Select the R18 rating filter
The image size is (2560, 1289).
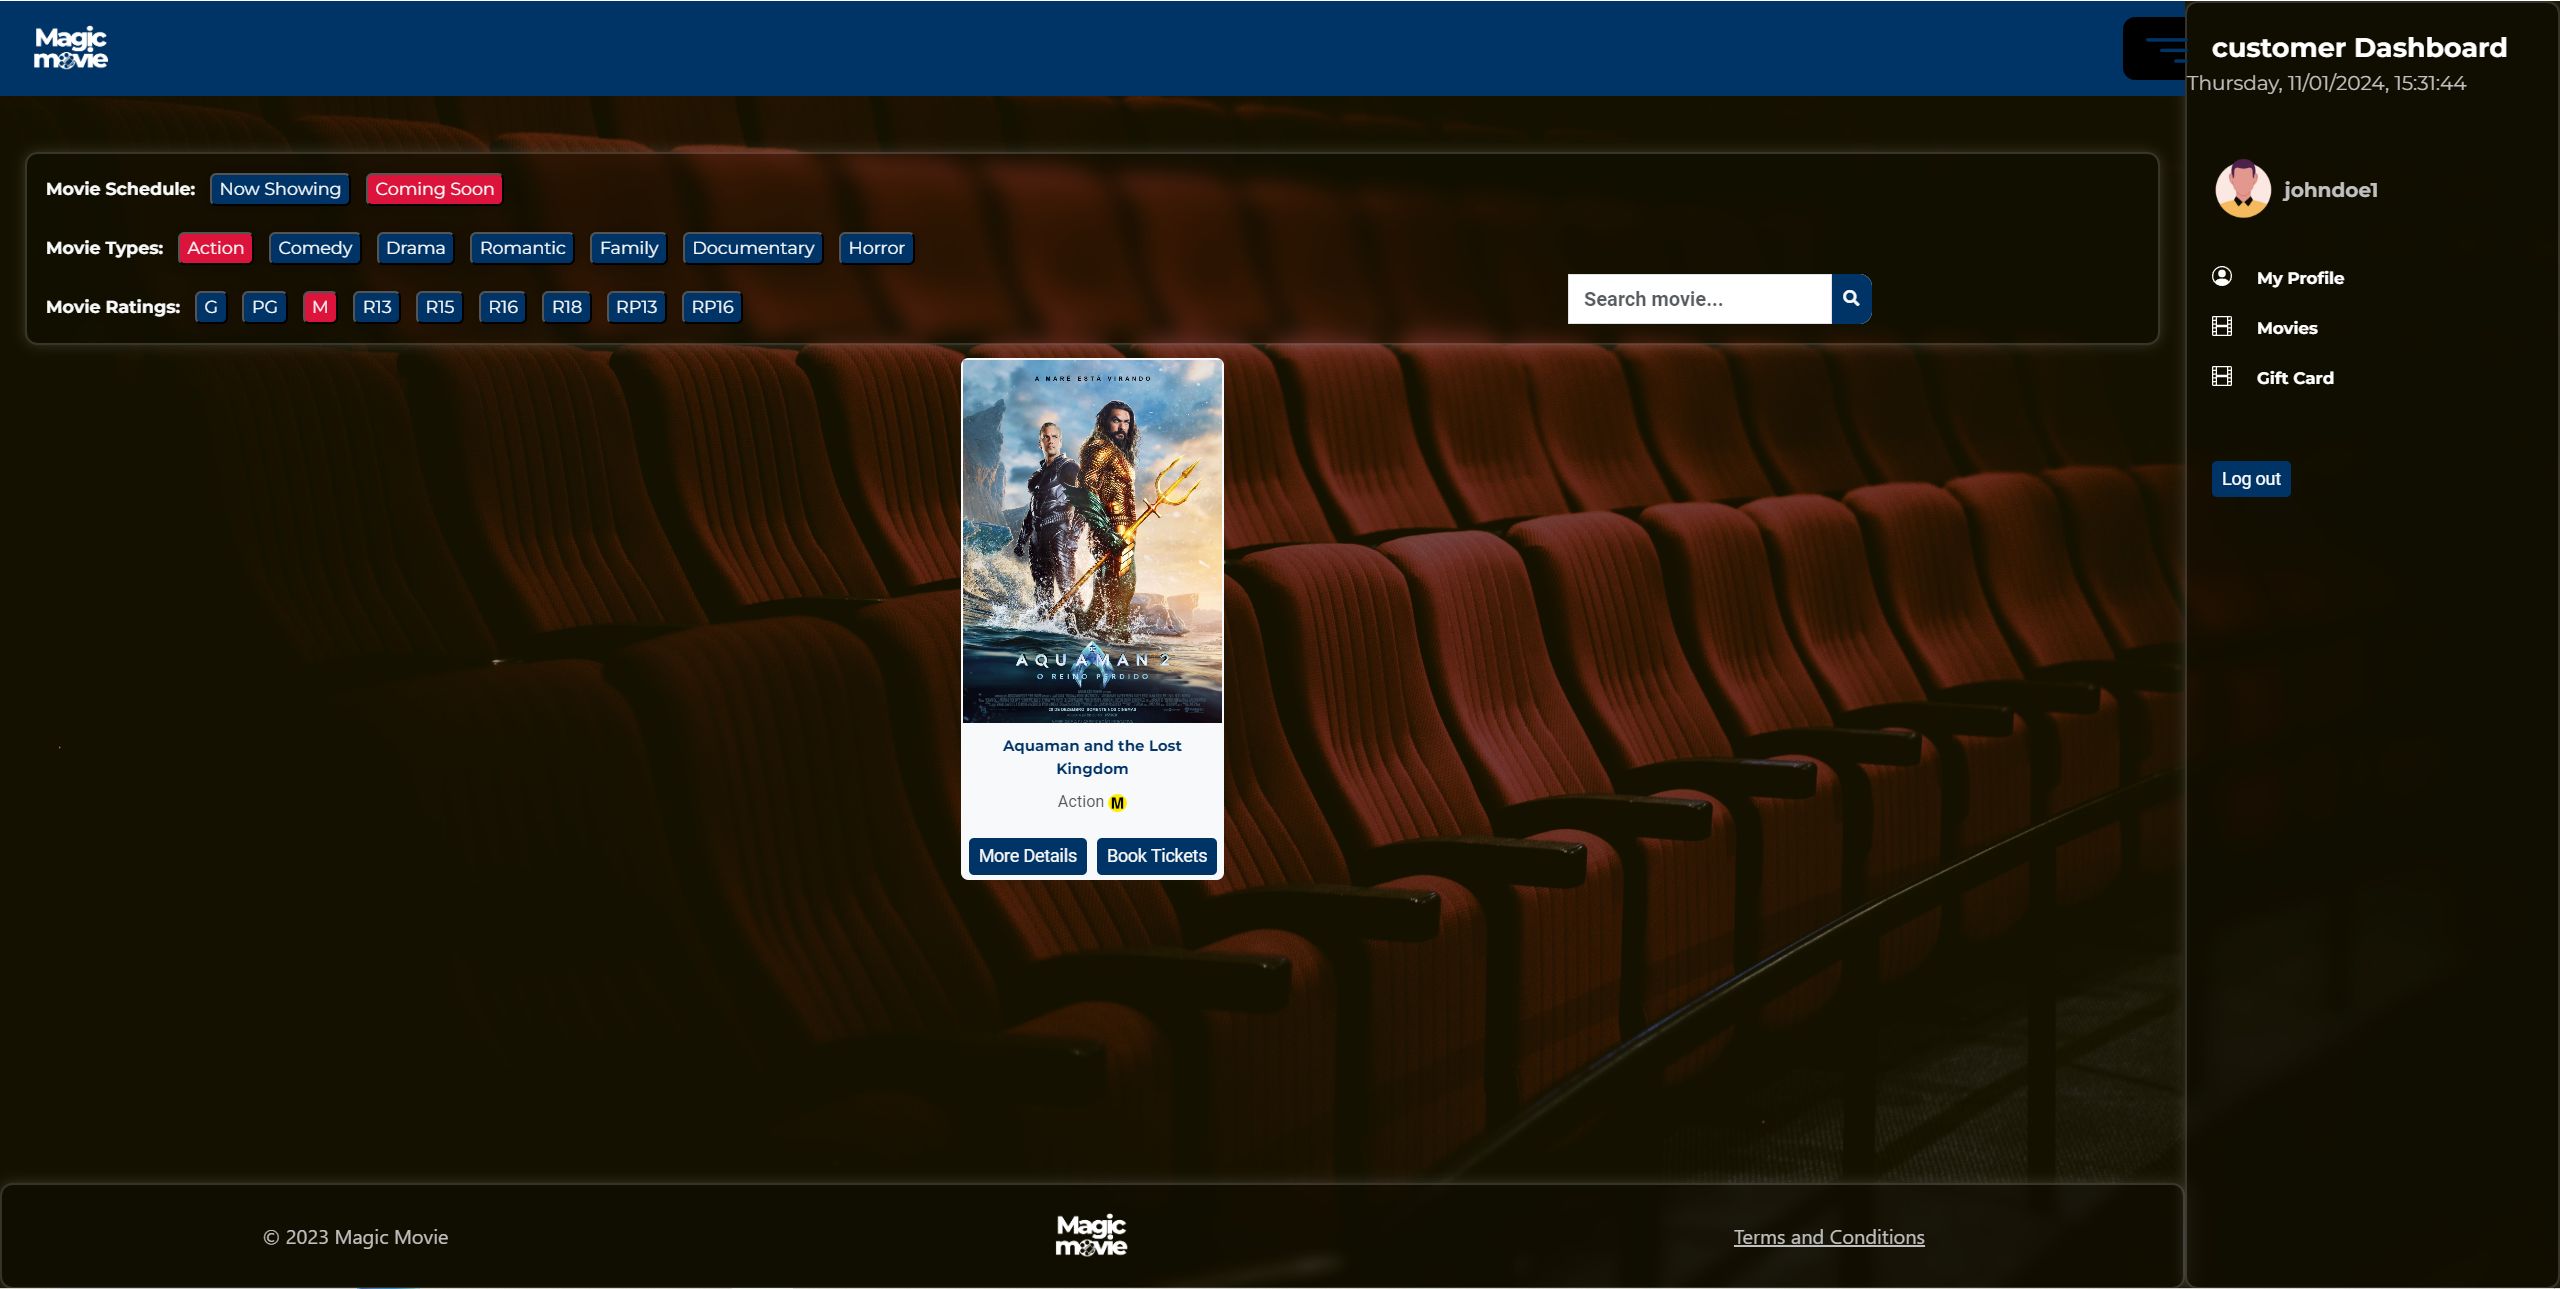567,307
